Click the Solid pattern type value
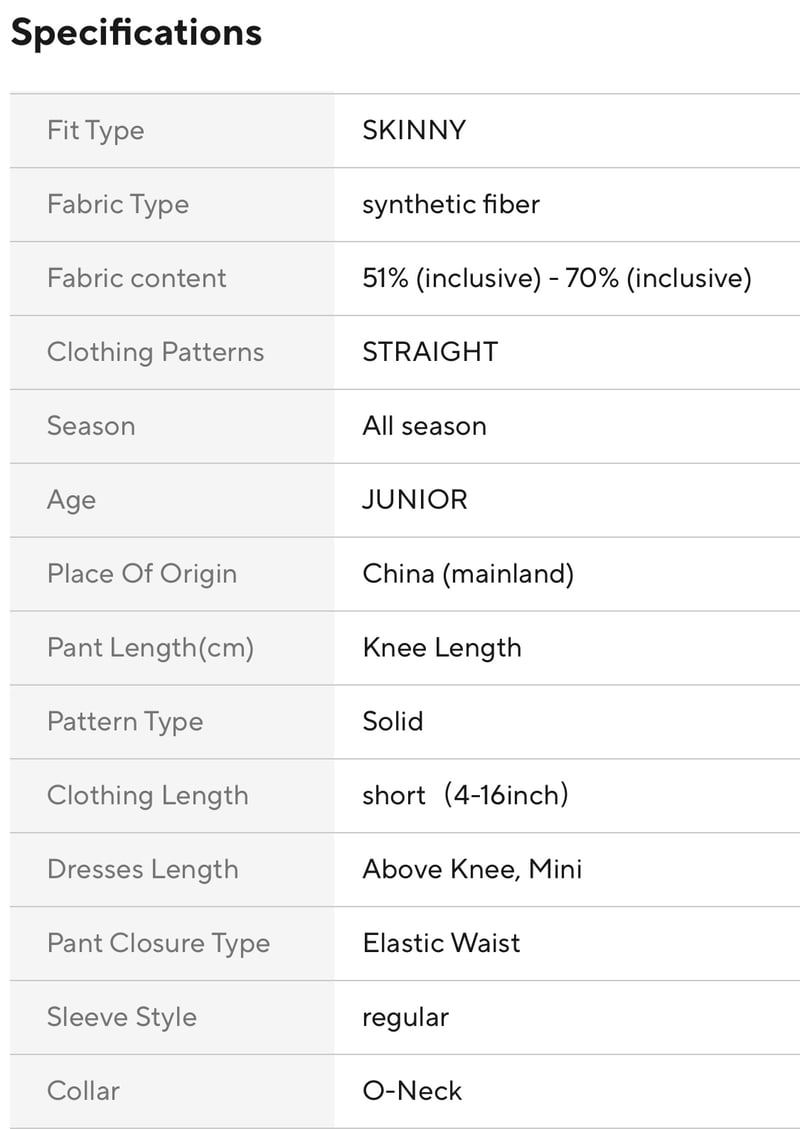The image size is (800, 1129). click(x=392, y=721)
